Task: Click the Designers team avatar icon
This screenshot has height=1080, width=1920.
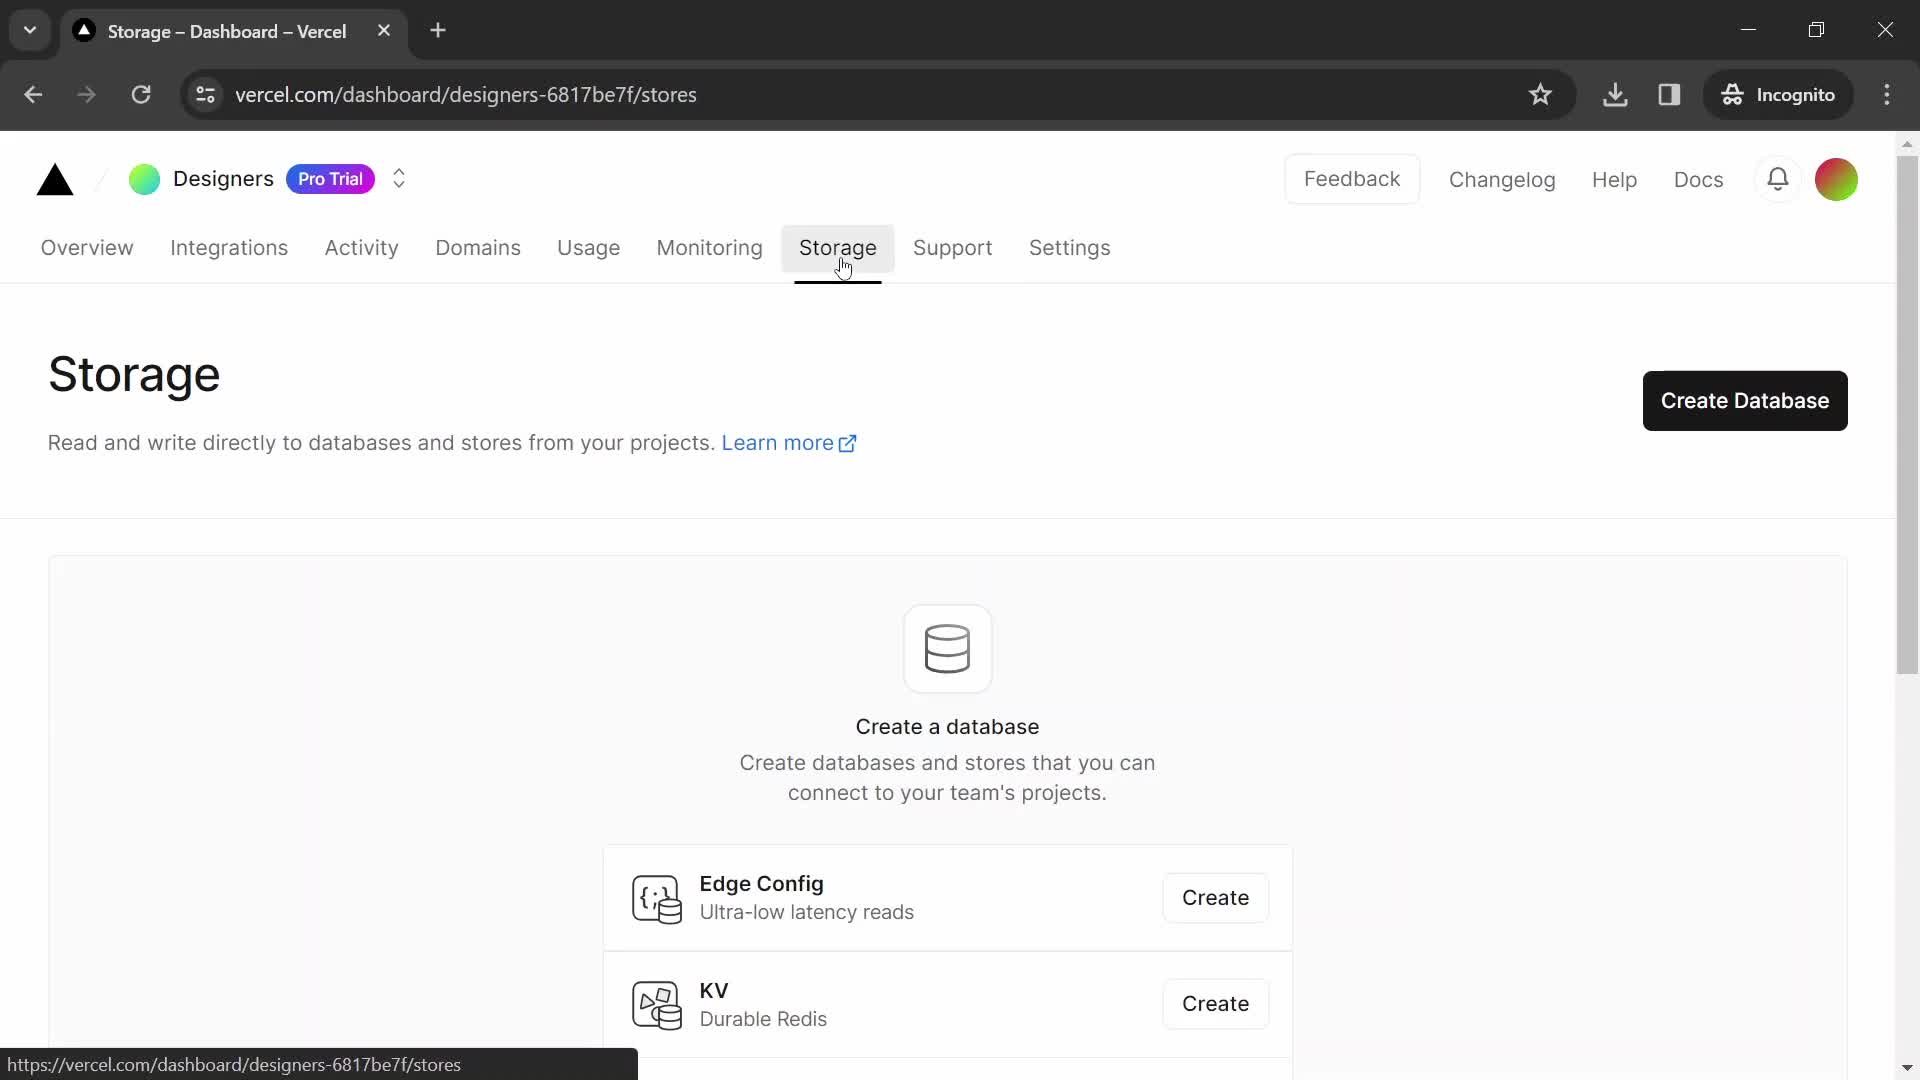Action: tap(144, 178)
